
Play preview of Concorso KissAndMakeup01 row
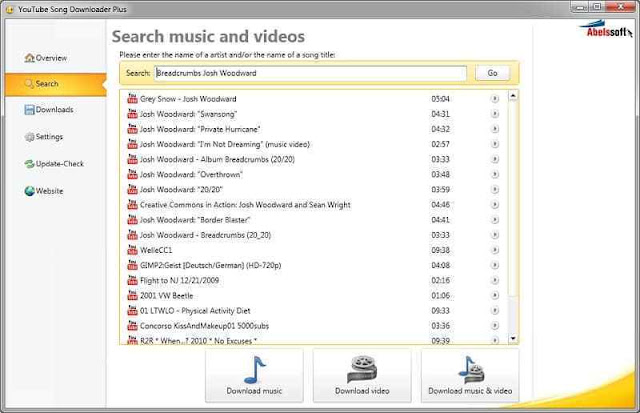(495, 326)
